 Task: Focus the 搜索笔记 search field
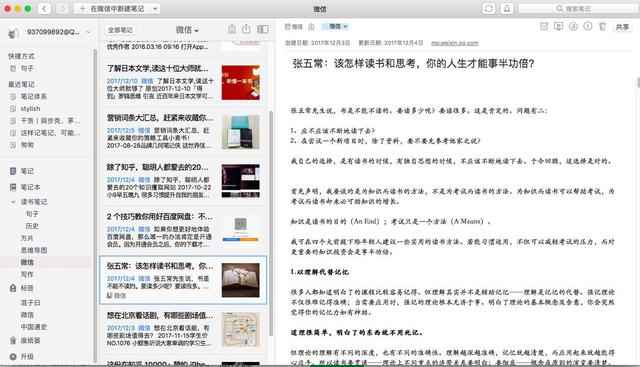[x=579, y=9]
